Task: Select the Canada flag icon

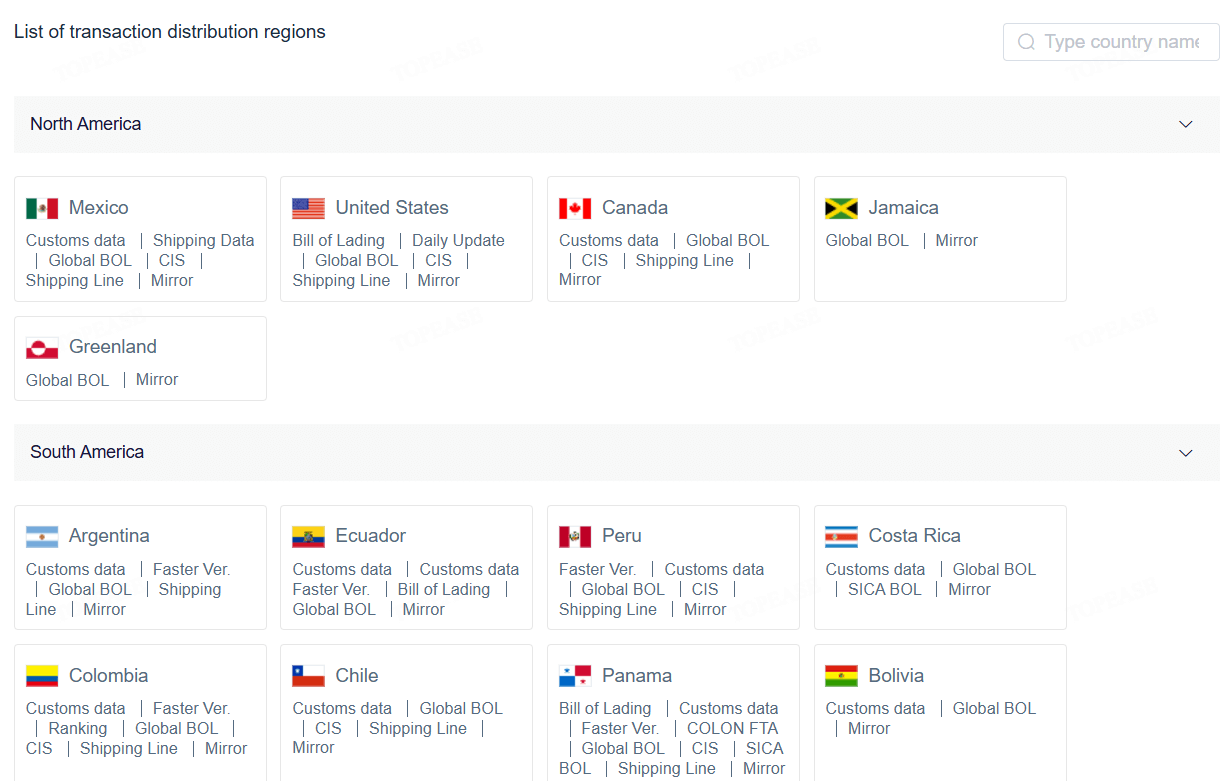Action: [575, 208]
